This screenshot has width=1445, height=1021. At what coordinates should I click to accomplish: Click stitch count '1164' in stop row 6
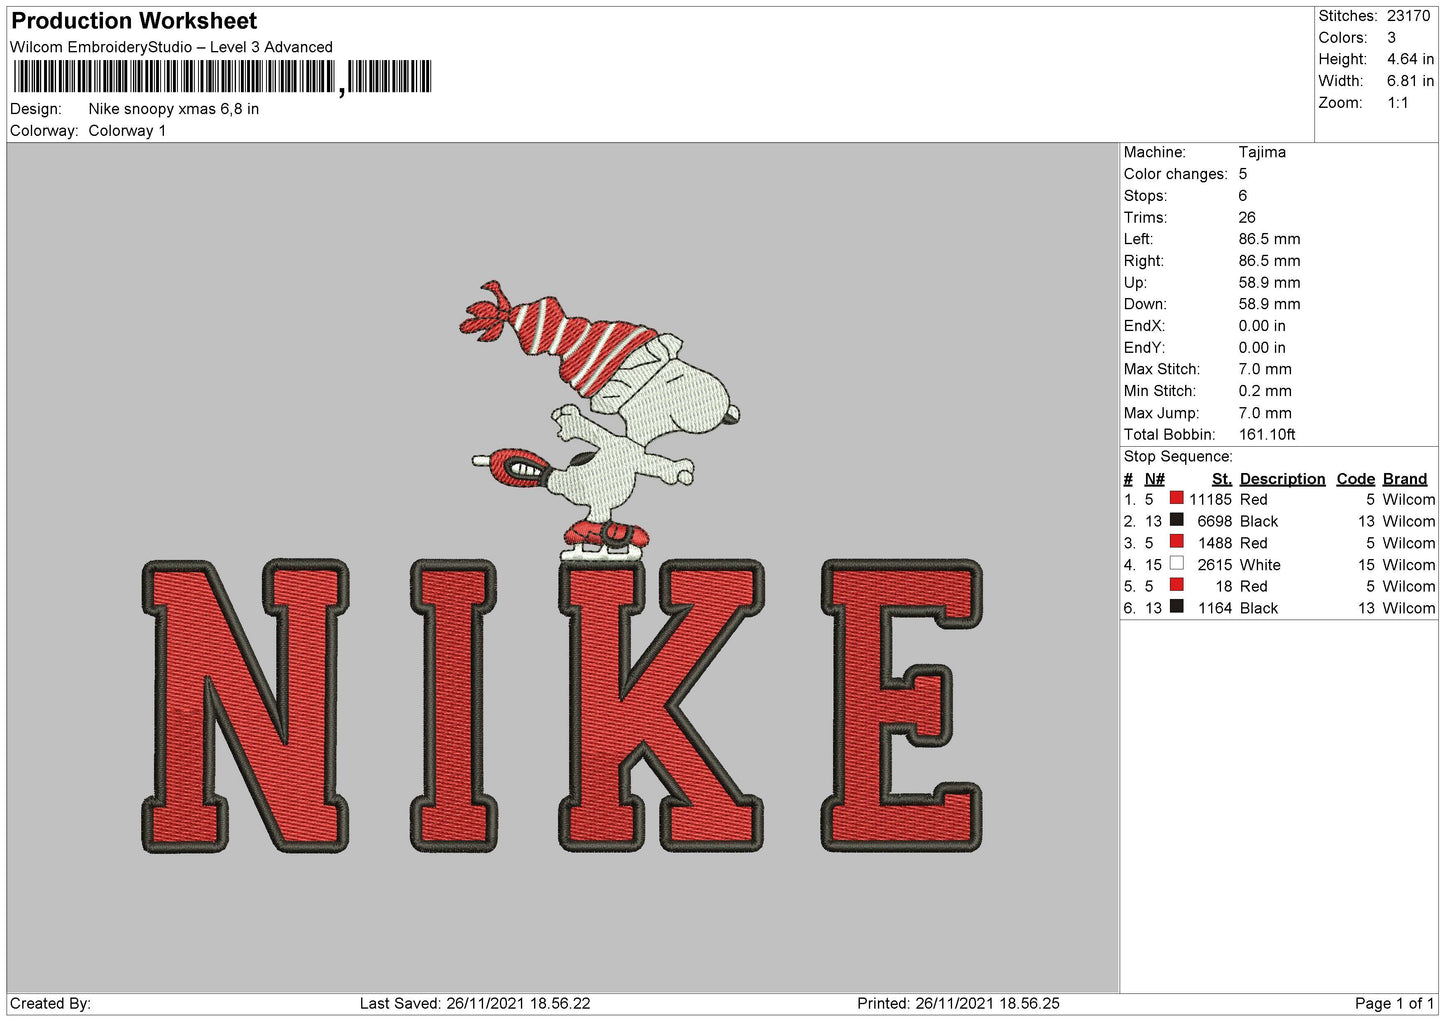[x=1215, y=608]
